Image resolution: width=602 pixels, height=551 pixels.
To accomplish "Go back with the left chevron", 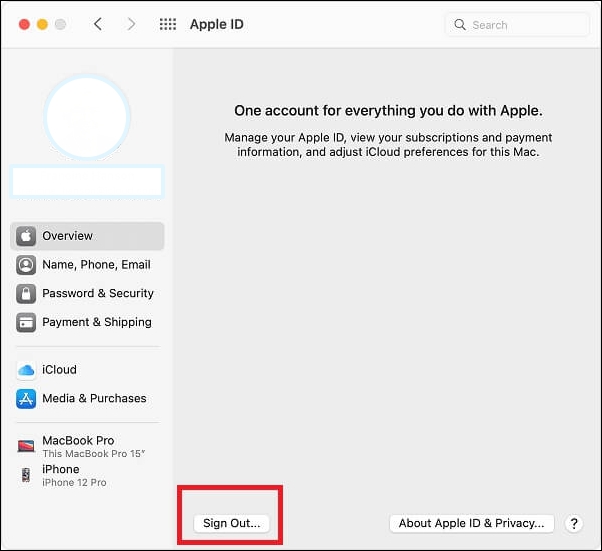I will (98, 24).
